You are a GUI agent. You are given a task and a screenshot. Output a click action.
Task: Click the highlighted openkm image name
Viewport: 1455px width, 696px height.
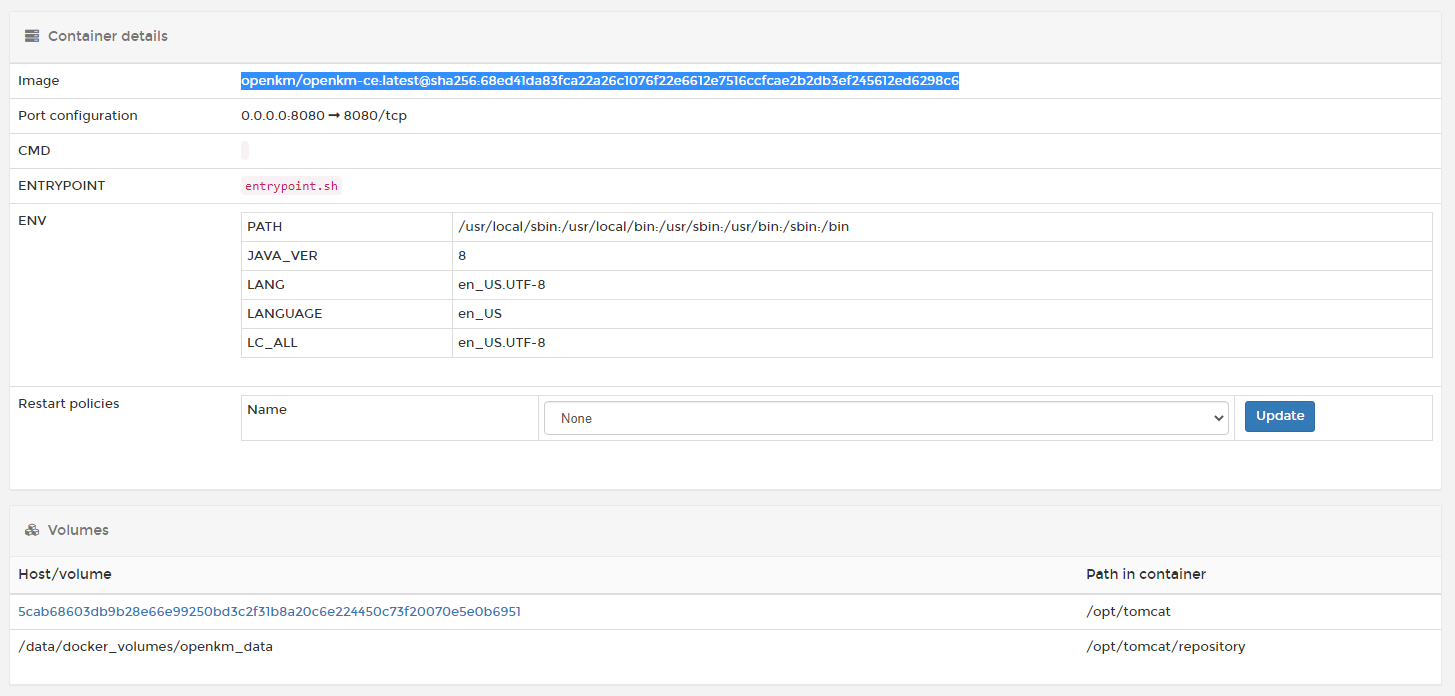(599, 81)
